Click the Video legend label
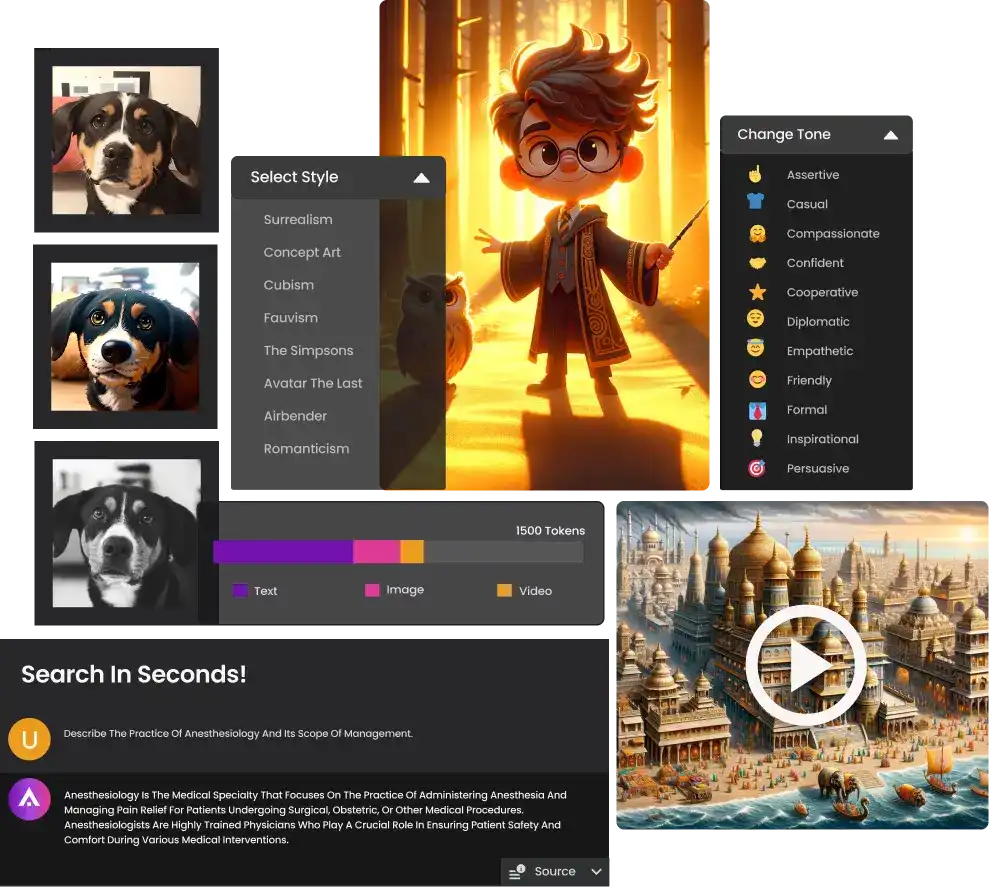Screen dimensions: 989x887 coord(535,591)
